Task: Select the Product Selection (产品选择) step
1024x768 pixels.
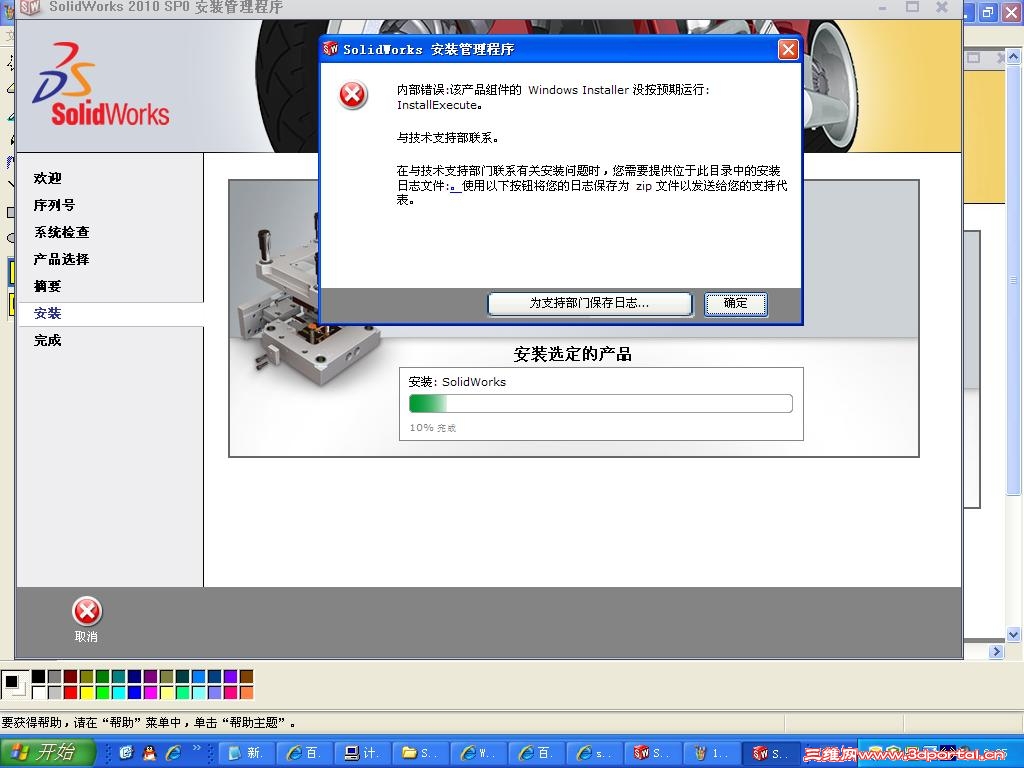Action: coord(61,259)
